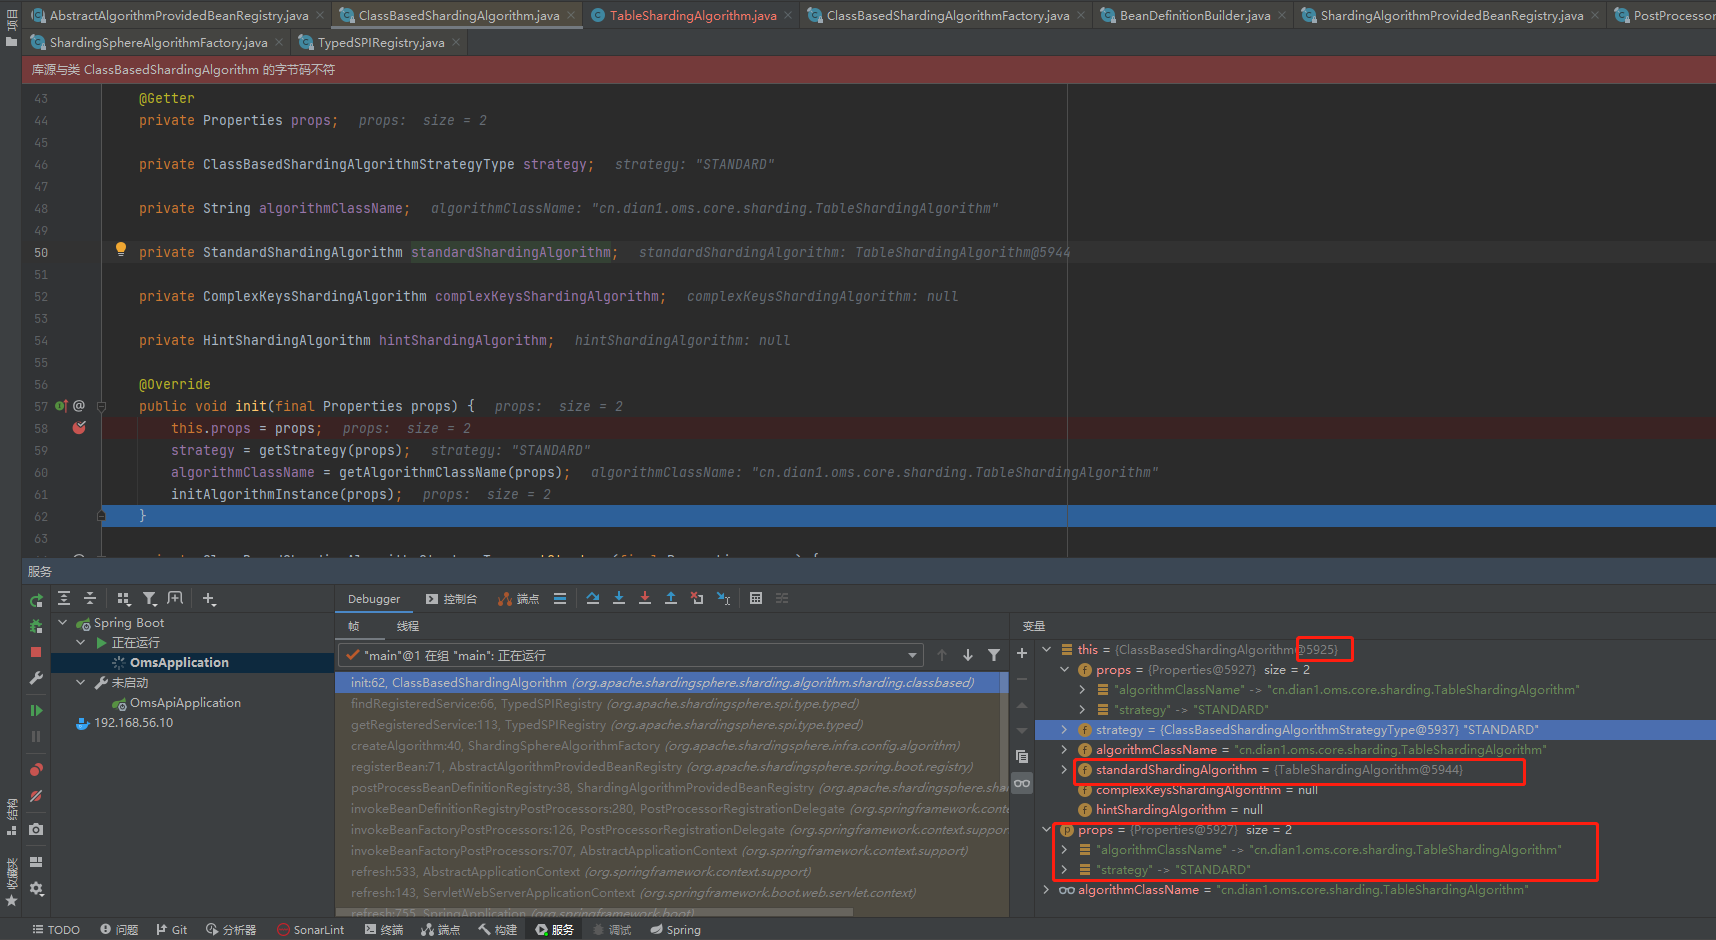Toggle watches view glasses icon
The image size is (1716, 940).
tap(1022, 783)
